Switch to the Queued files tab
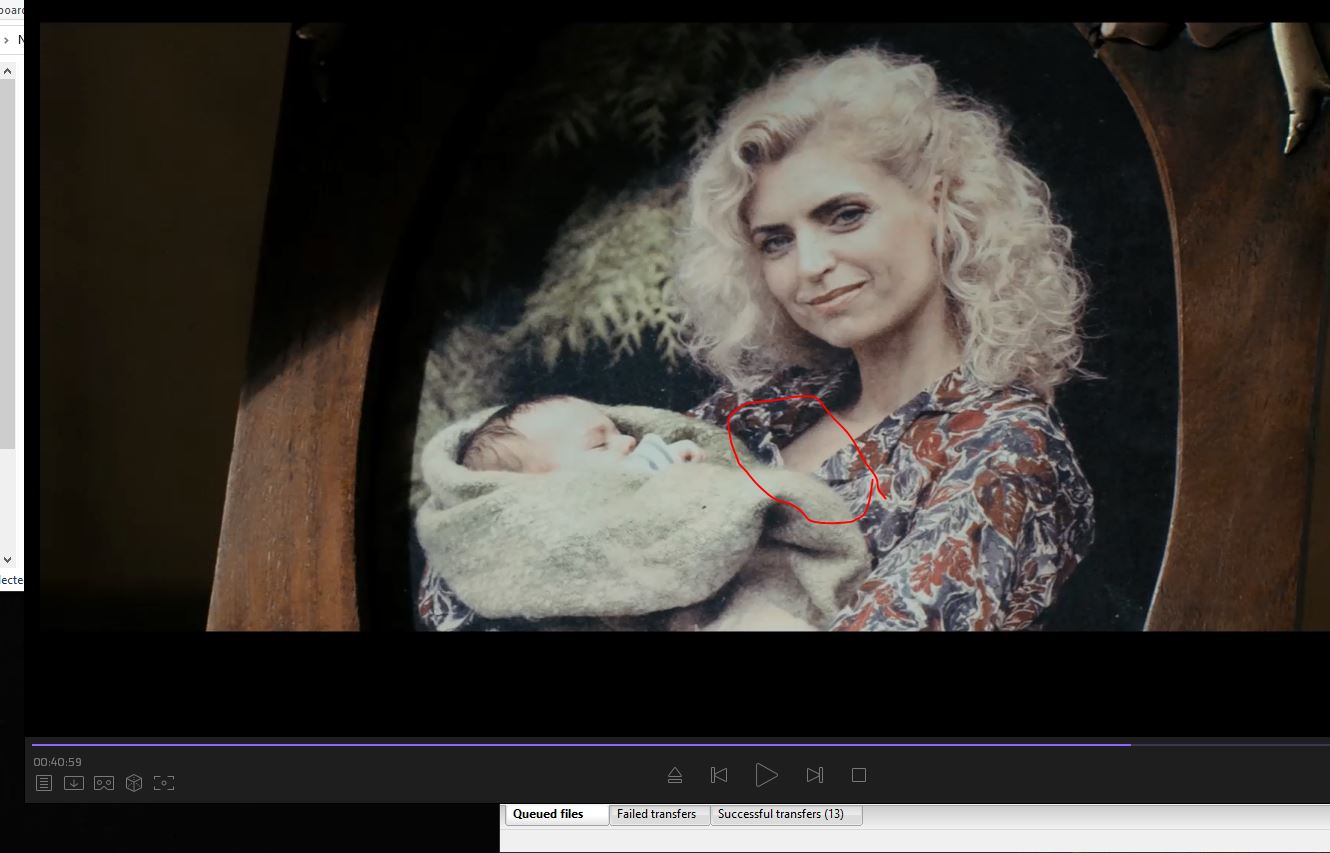The width and height of the screenshot is (1330, 853). pyautogui.click(x=548, y=814)
